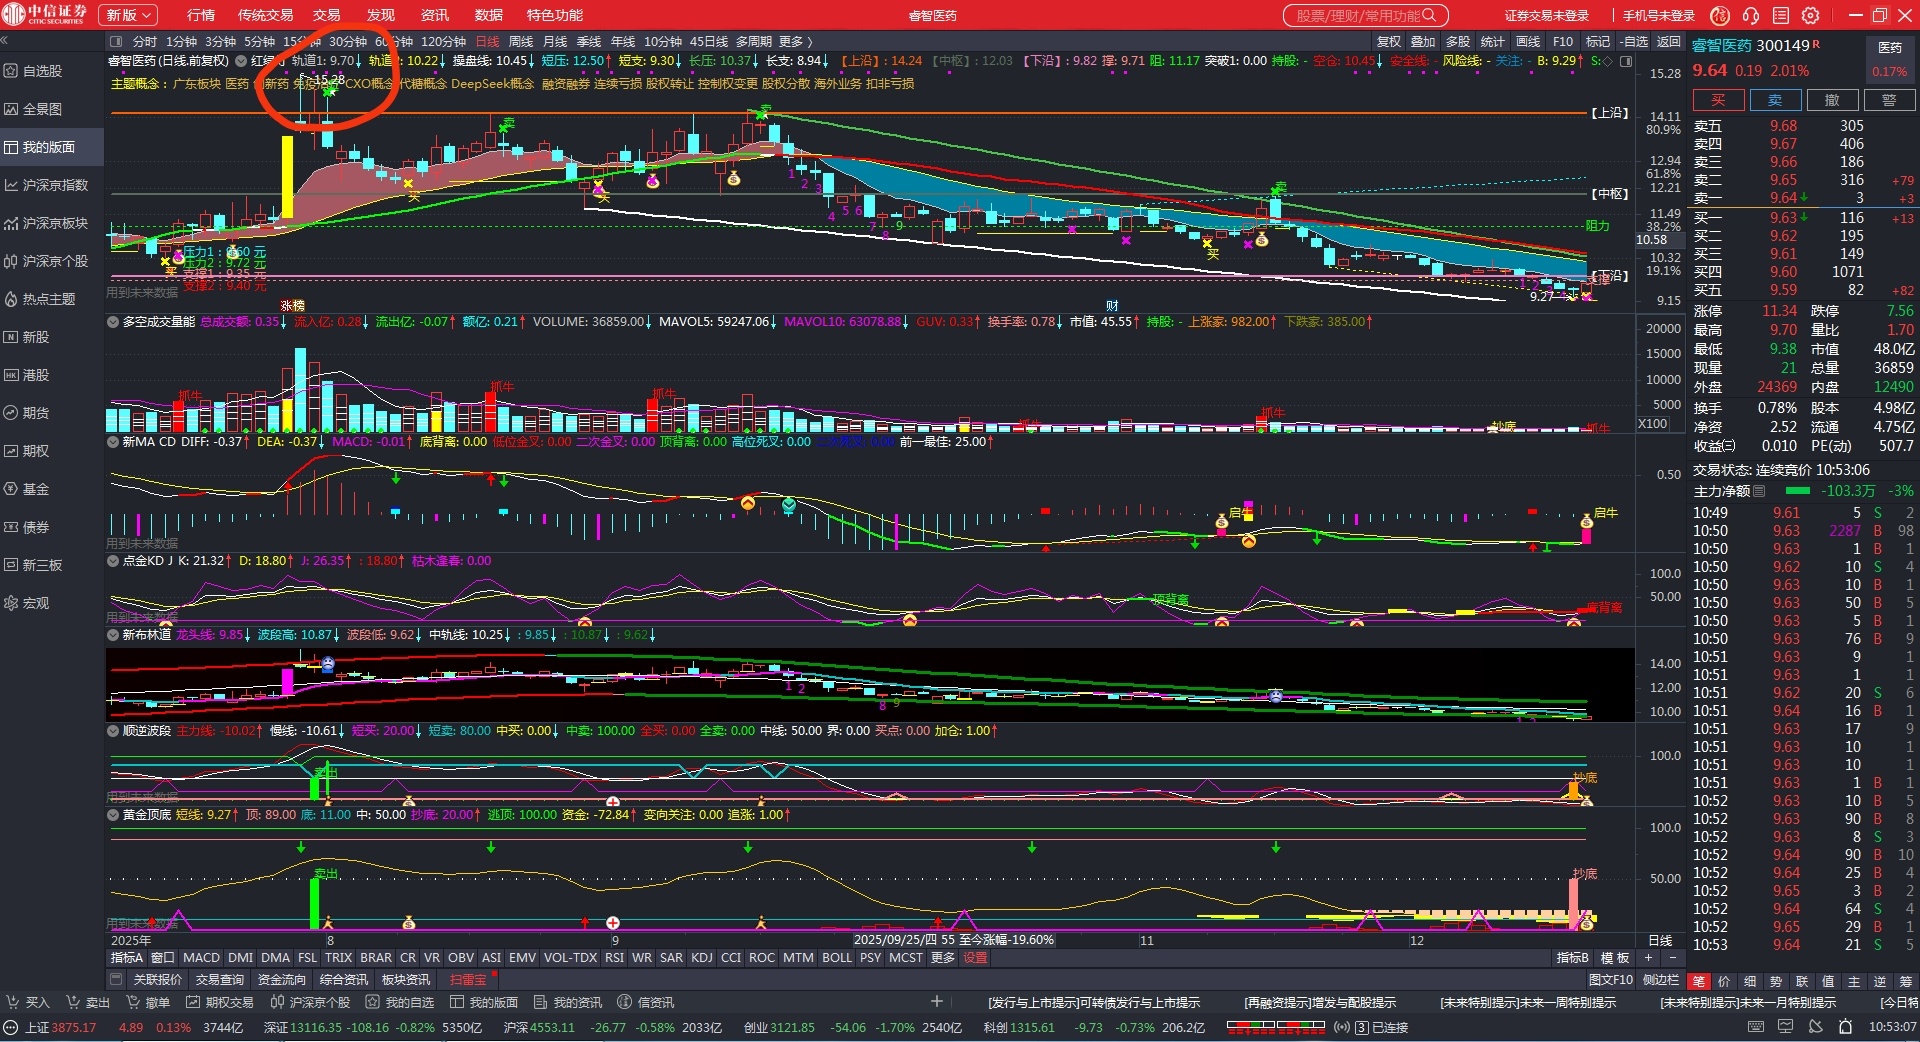Viewport: 1920px width, 1042px height.
Task: Open the 多空成交量能 indicator dropdown
Action: (114, 322)
